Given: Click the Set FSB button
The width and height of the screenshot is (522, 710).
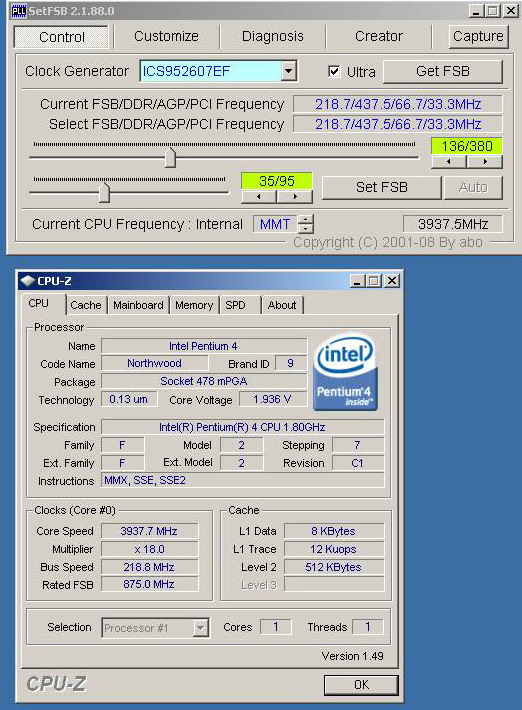Looking at the screenshot, I should pyautogui.click(x=381, y=187).
